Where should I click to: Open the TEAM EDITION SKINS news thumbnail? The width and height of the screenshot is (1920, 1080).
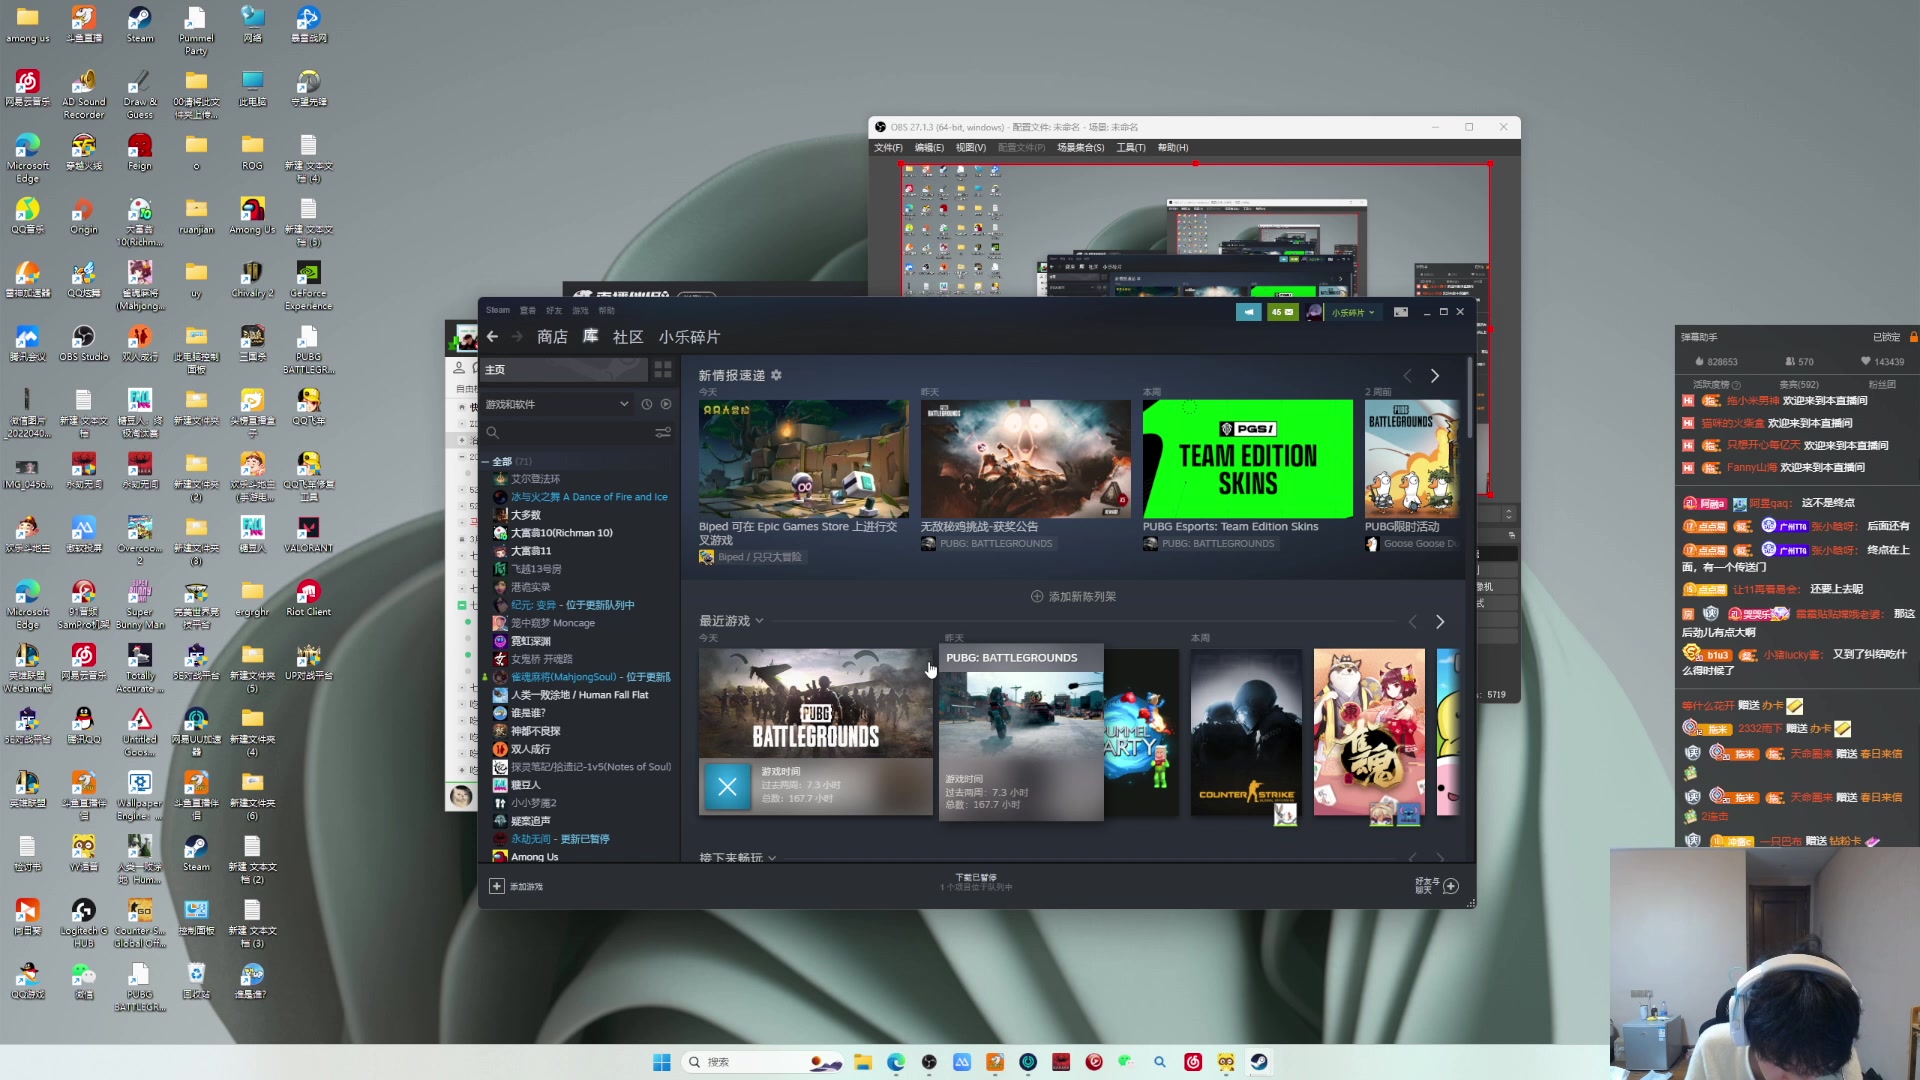[x=1247, y=459]
